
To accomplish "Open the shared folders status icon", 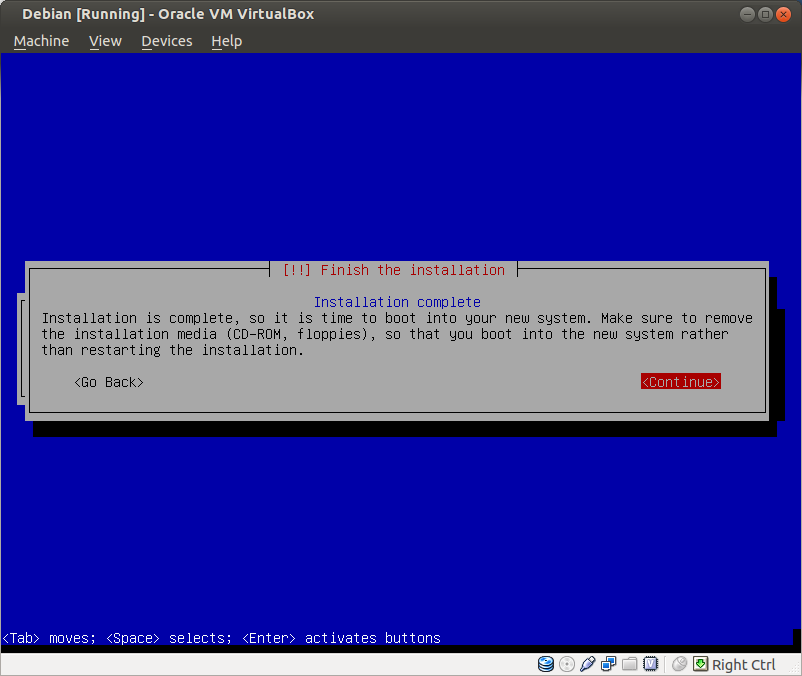I will coord(630,664).
